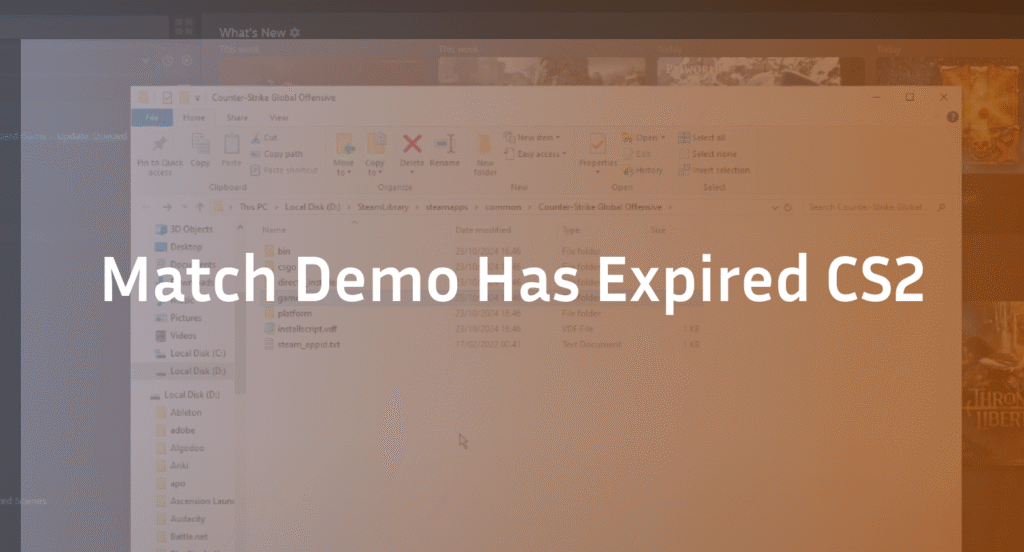Screen dimensions: 1024x552
Task: Click SteamLibrary in the breadcrumb
Action: coord(383,207)
